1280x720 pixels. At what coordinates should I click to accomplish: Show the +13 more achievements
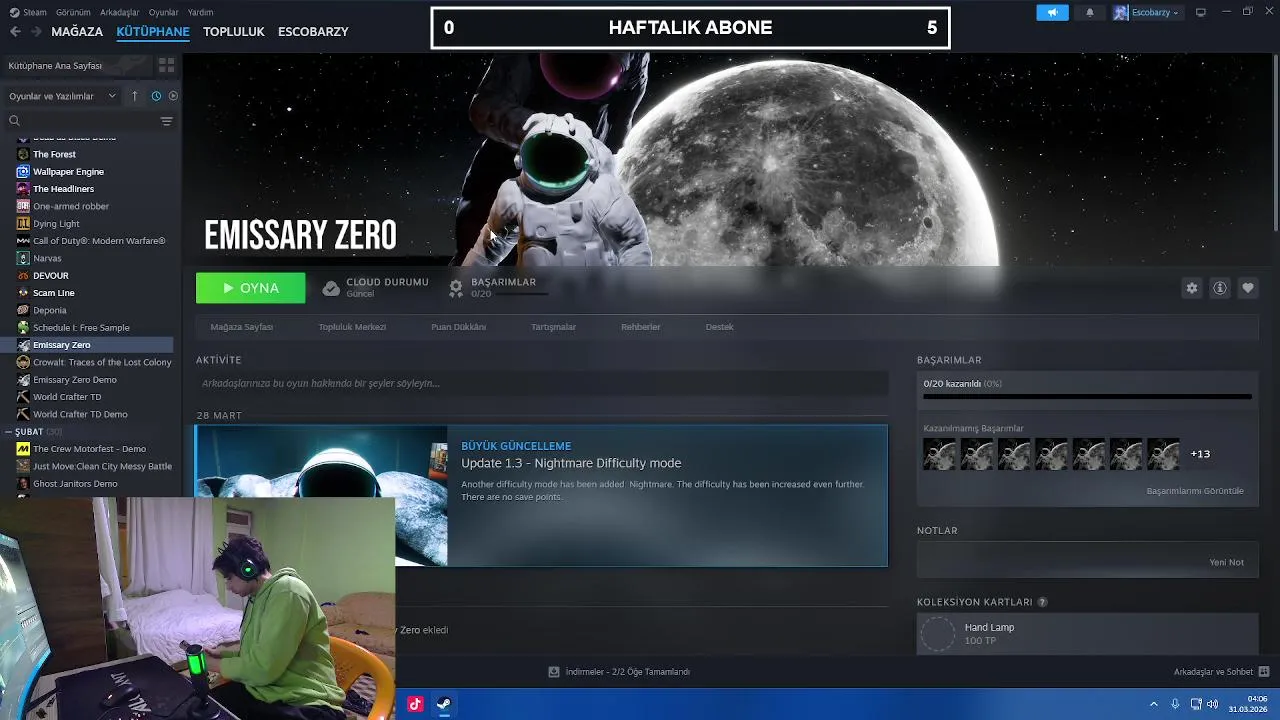pyautogui.click(x=1200, y=454)
